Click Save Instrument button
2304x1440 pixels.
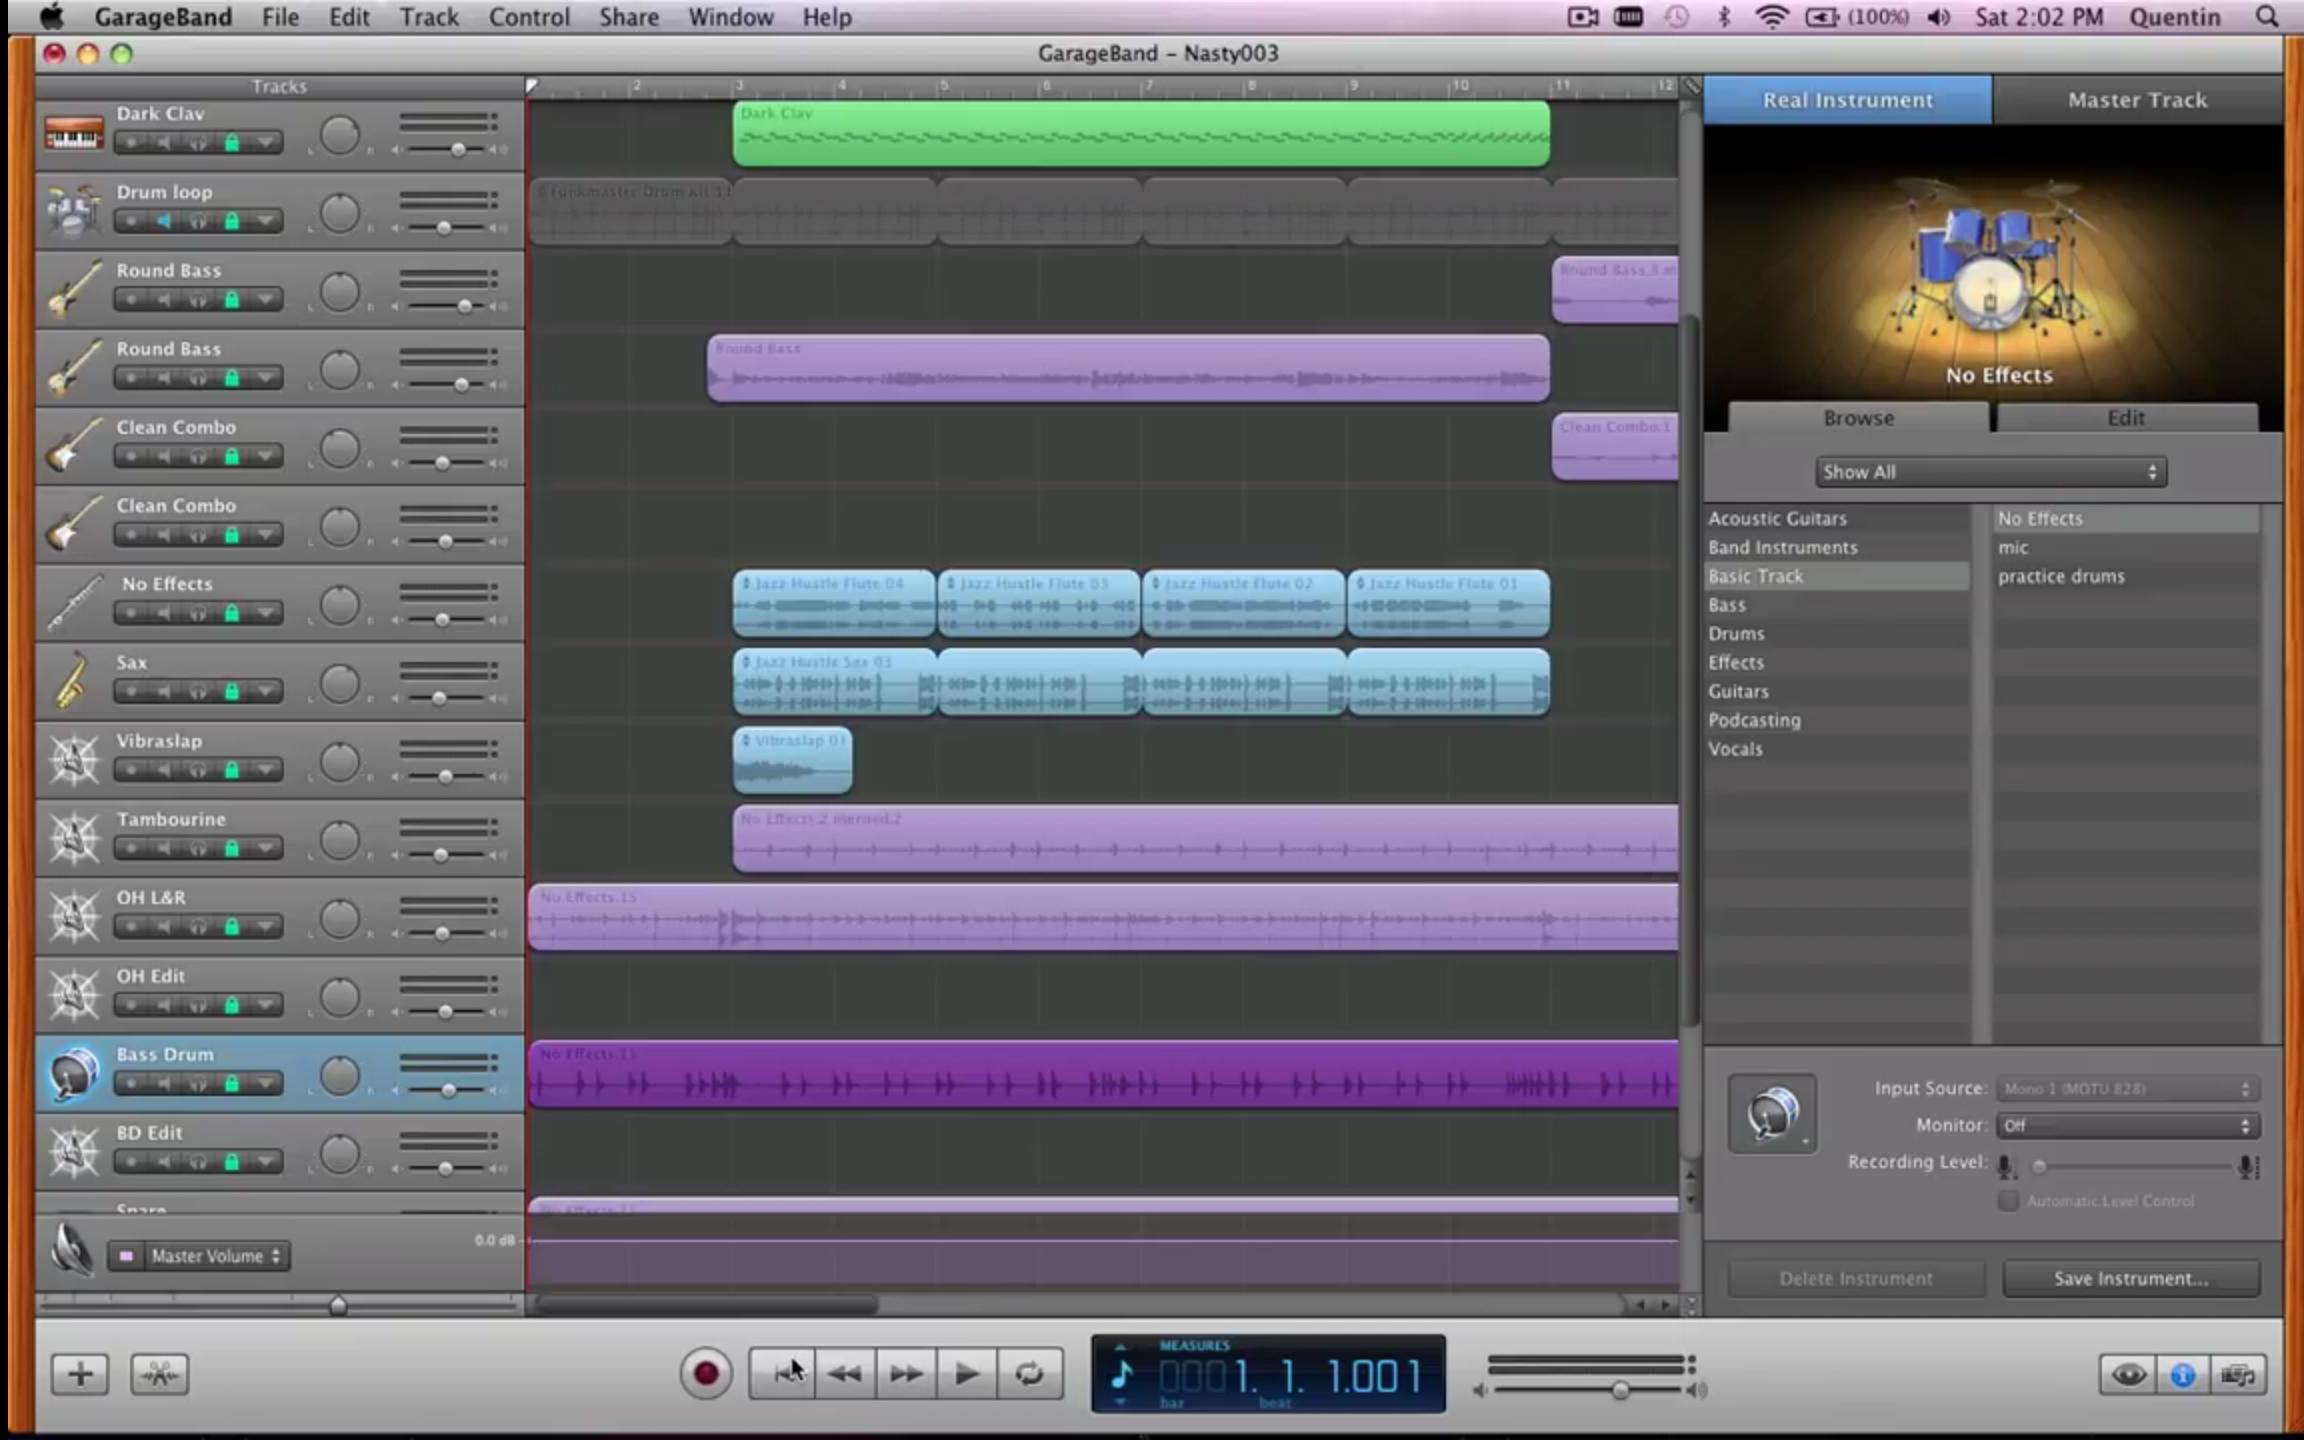pyautogui.click(x=2131, y=1277)
